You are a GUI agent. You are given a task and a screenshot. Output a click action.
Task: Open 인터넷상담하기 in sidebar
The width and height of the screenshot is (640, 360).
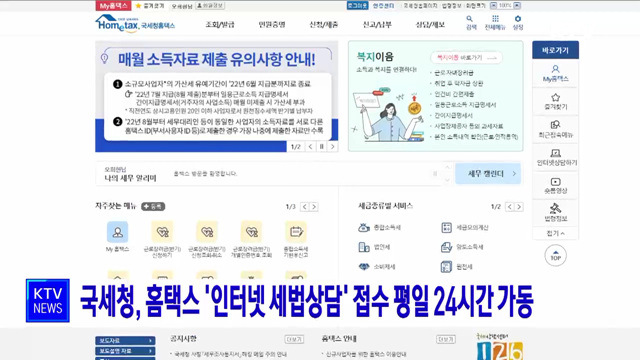[555, 158]
